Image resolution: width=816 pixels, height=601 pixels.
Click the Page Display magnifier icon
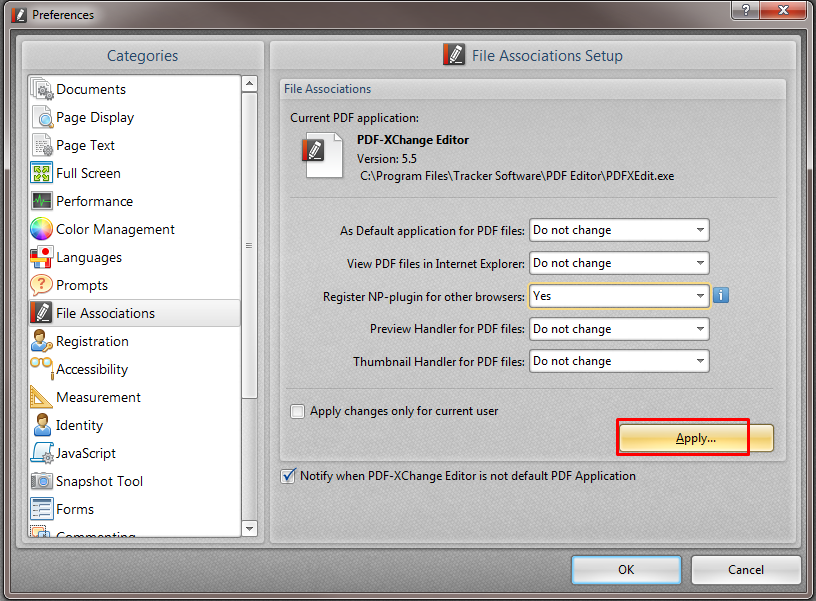(42, 117)
